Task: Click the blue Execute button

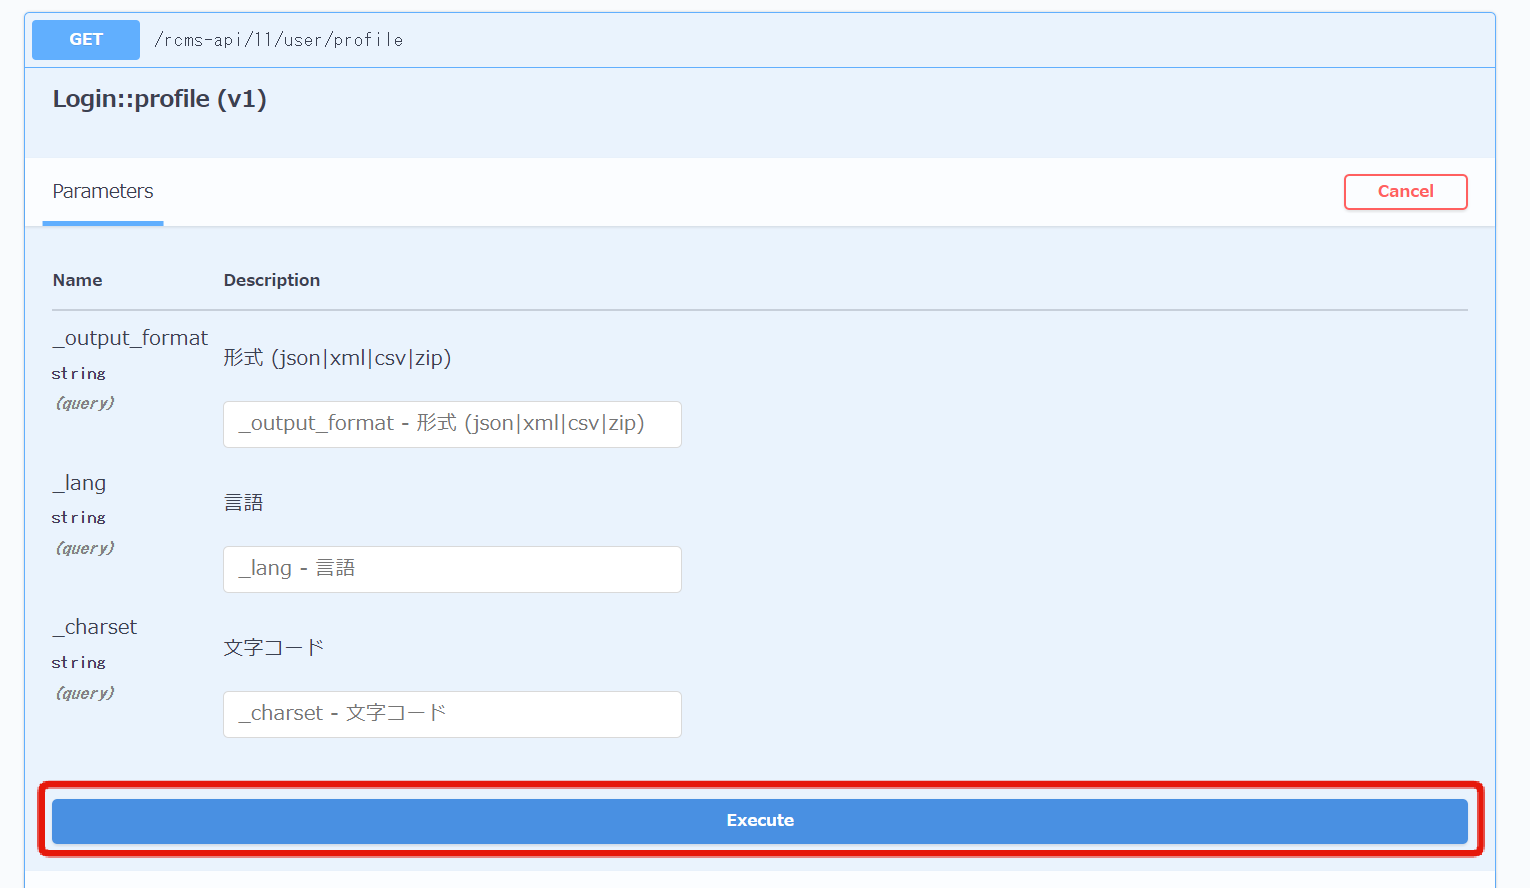Action: 760,820
